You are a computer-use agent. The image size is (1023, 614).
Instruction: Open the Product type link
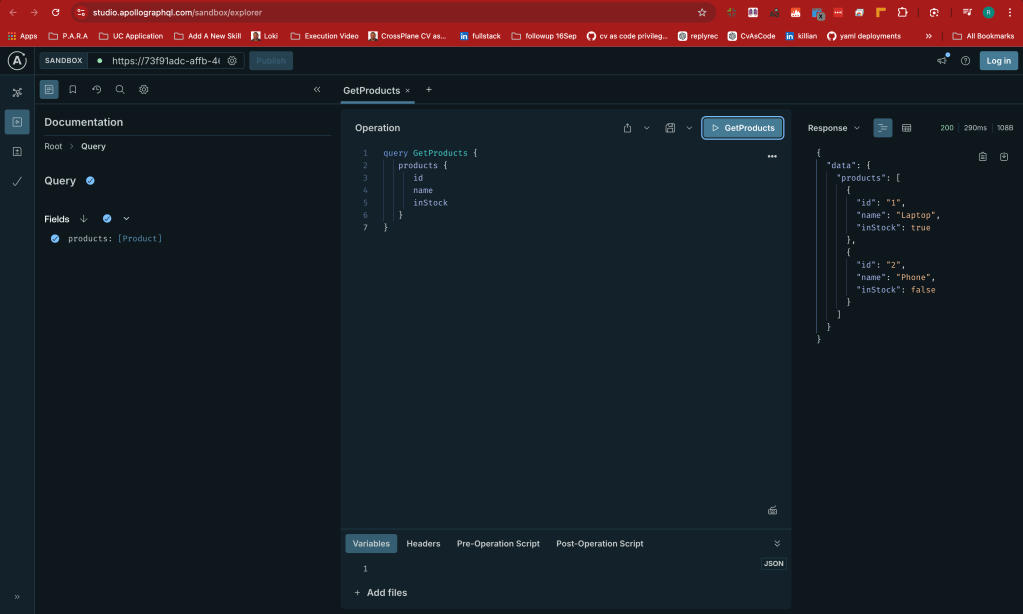click(x=140, y=239)
